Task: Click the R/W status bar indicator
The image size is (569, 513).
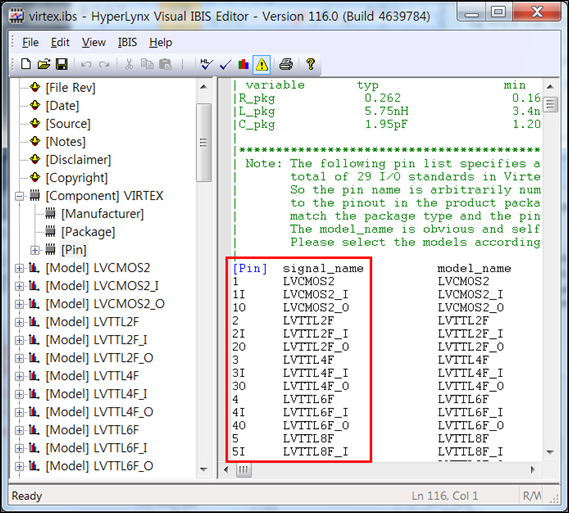Action: pyautogui.click(x=532, y=496)
